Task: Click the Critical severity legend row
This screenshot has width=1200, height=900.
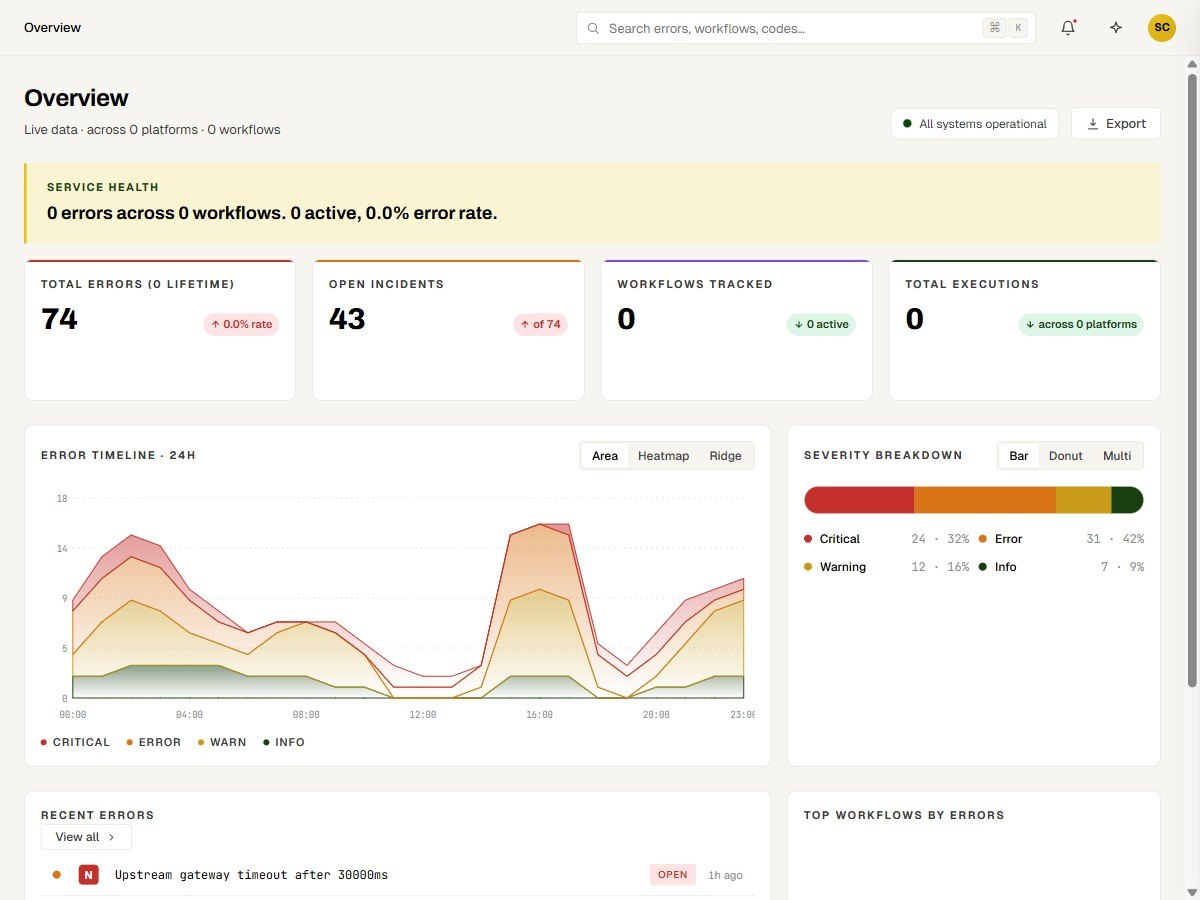Action: point(887,539)
